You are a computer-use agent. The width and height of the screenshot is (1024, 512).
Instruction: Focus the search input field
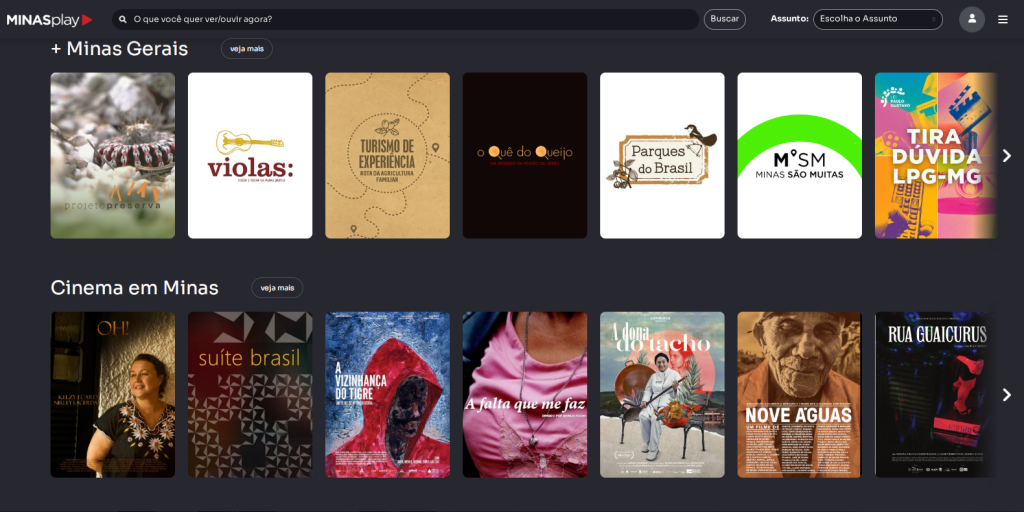click(x=410, y=19)
